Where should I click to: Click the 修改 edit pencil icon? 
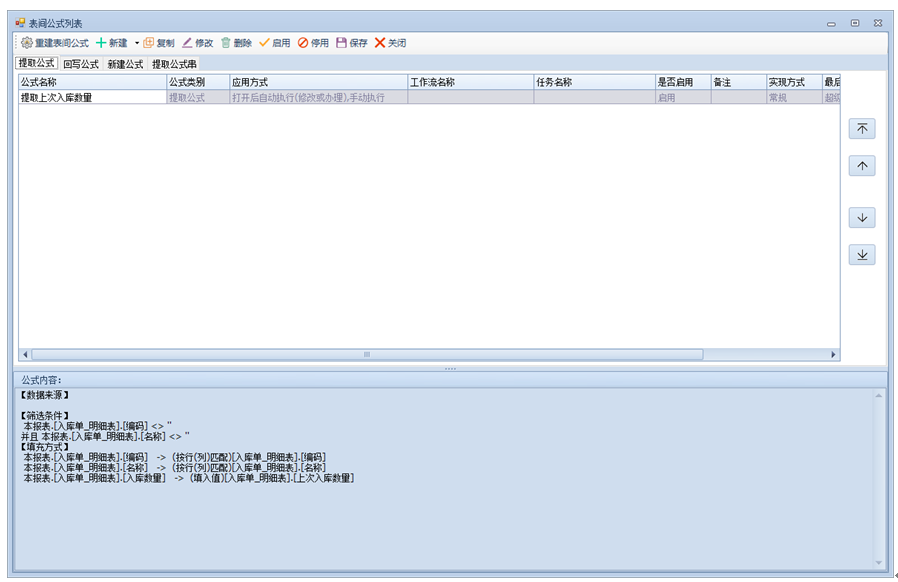(187, 43)
